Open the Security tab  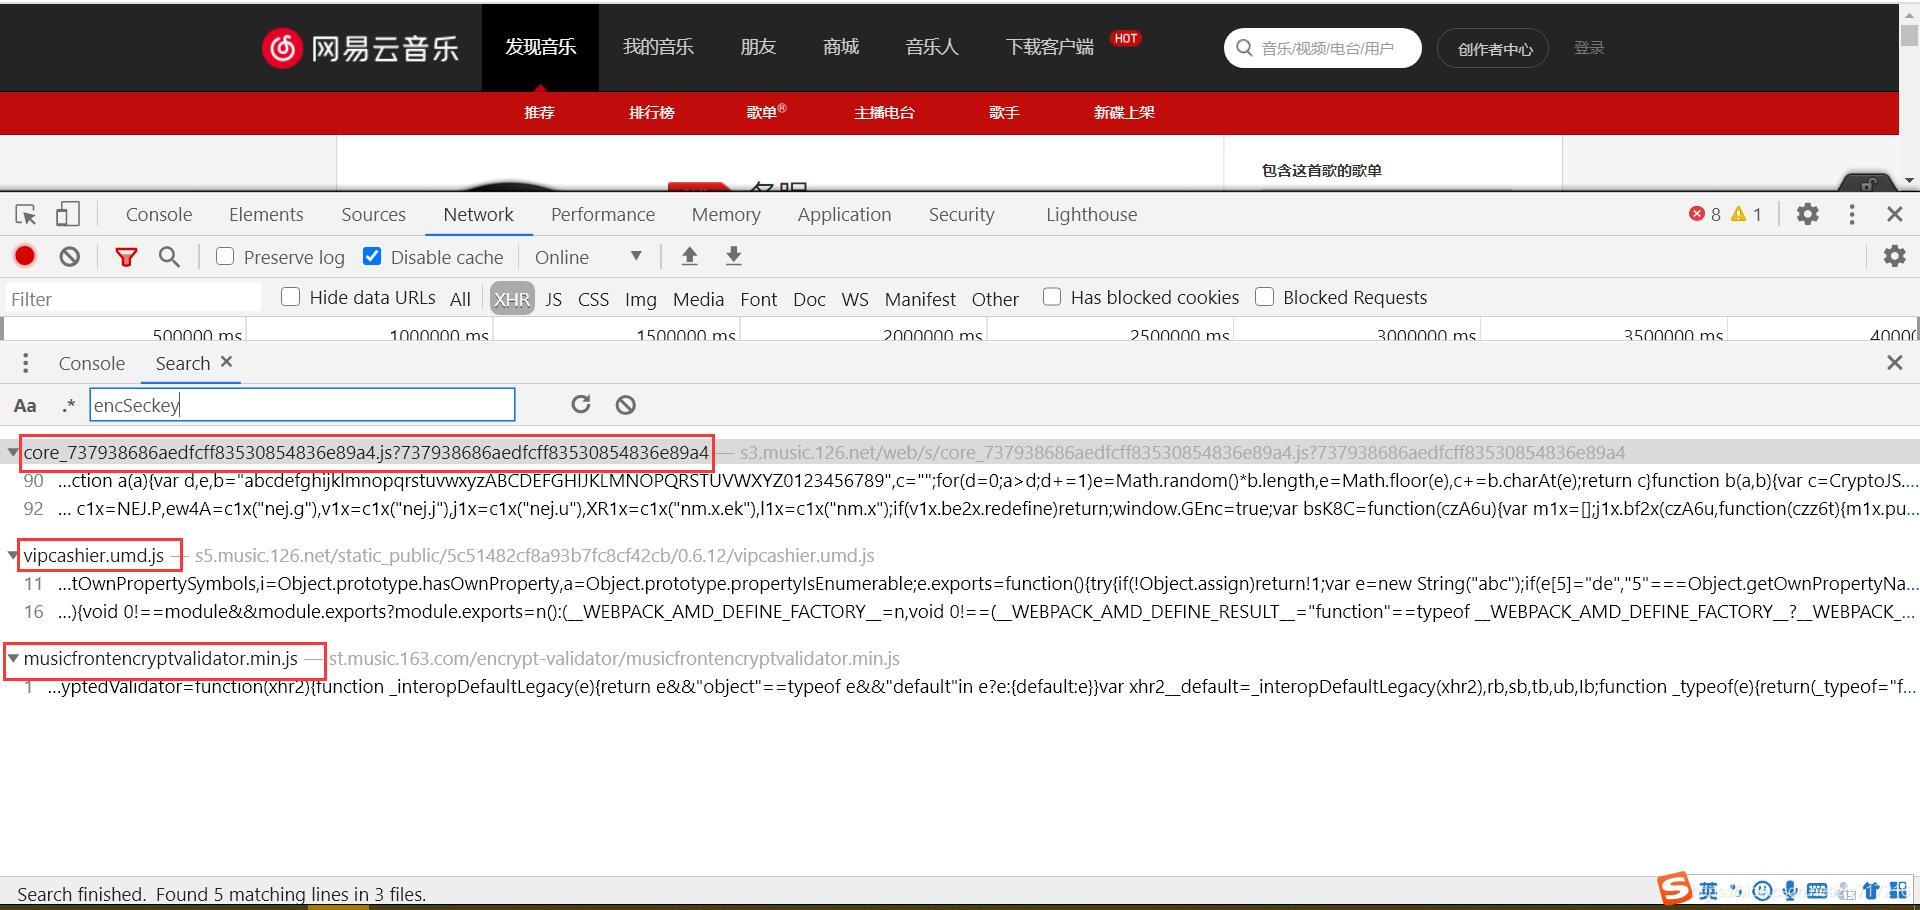point(961,214)
